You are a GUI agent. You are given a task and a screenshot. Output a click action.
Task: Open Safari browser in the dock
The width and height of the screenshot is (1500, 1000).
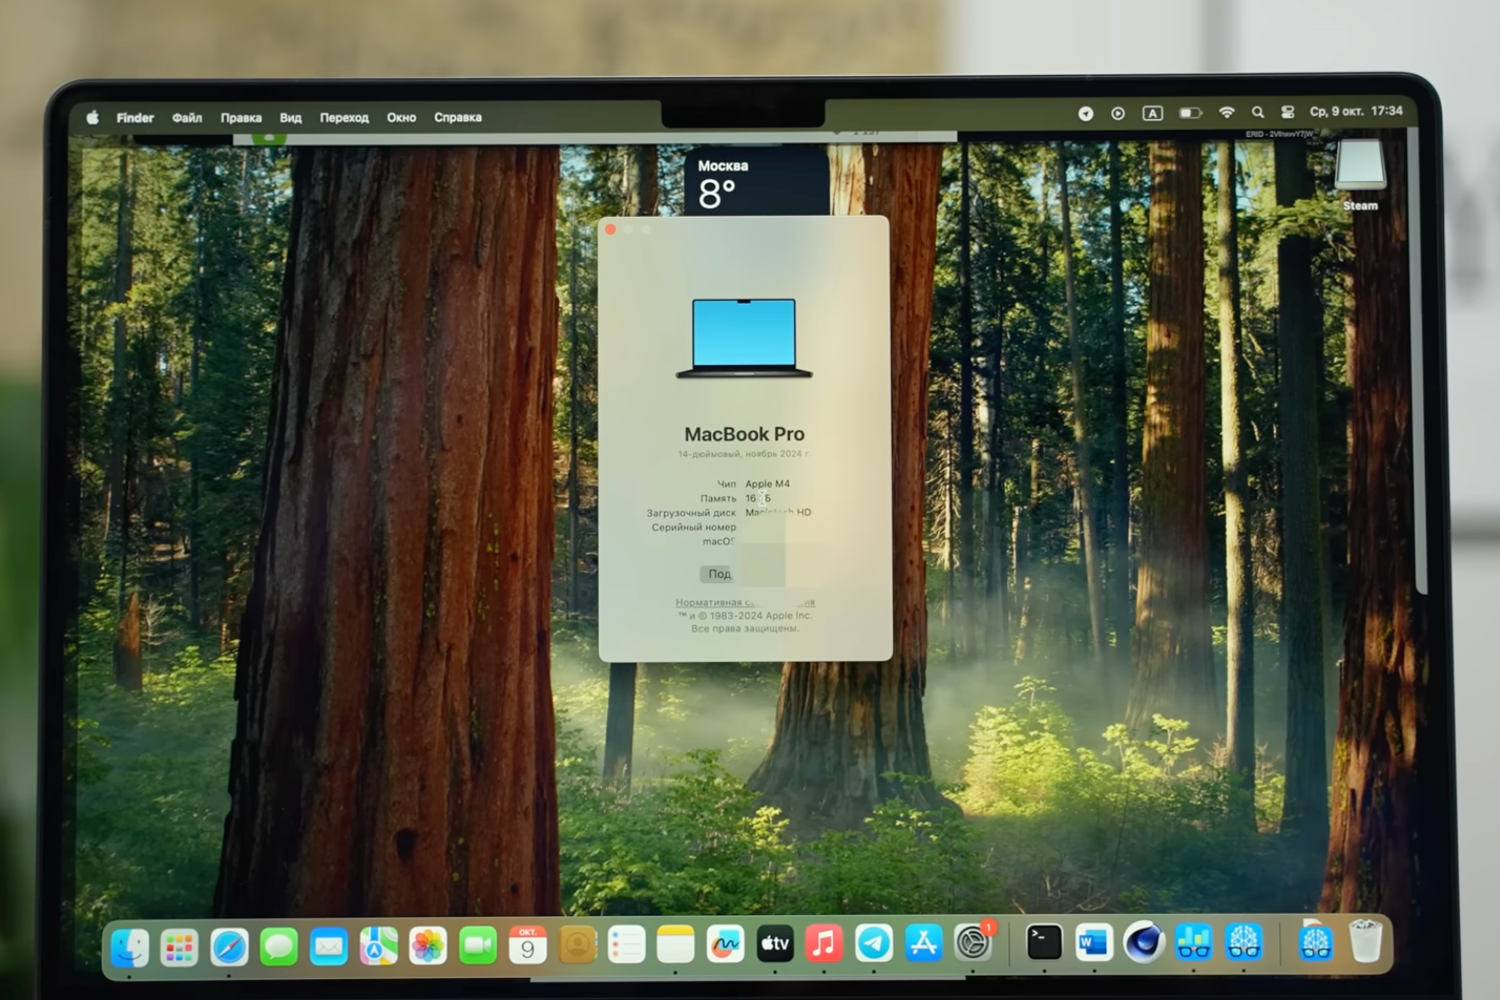(229, 945)
